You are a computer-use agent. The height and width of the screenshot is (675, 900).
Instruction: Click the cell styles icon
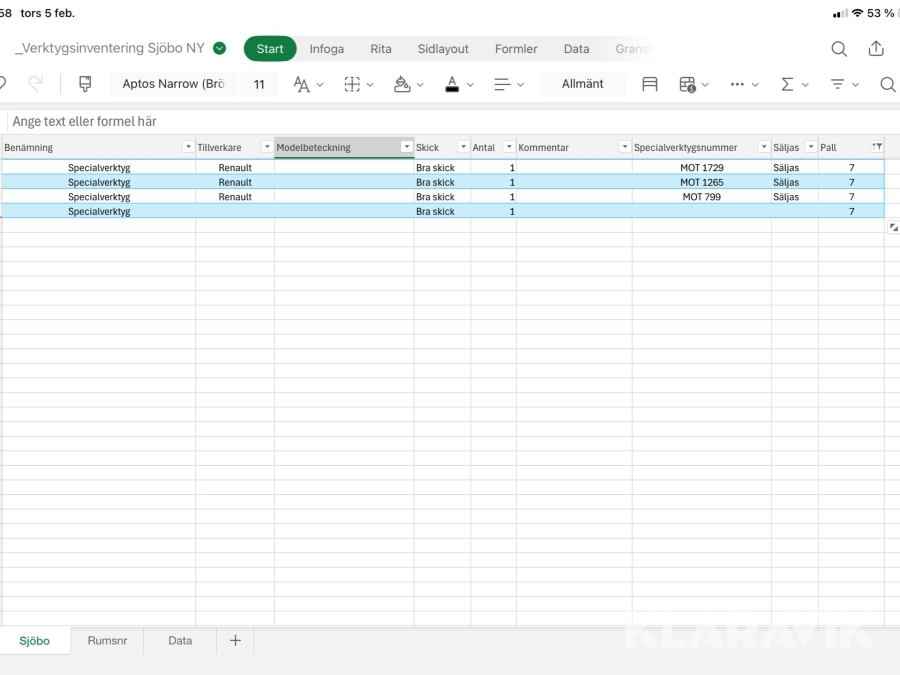pos(650,84)
